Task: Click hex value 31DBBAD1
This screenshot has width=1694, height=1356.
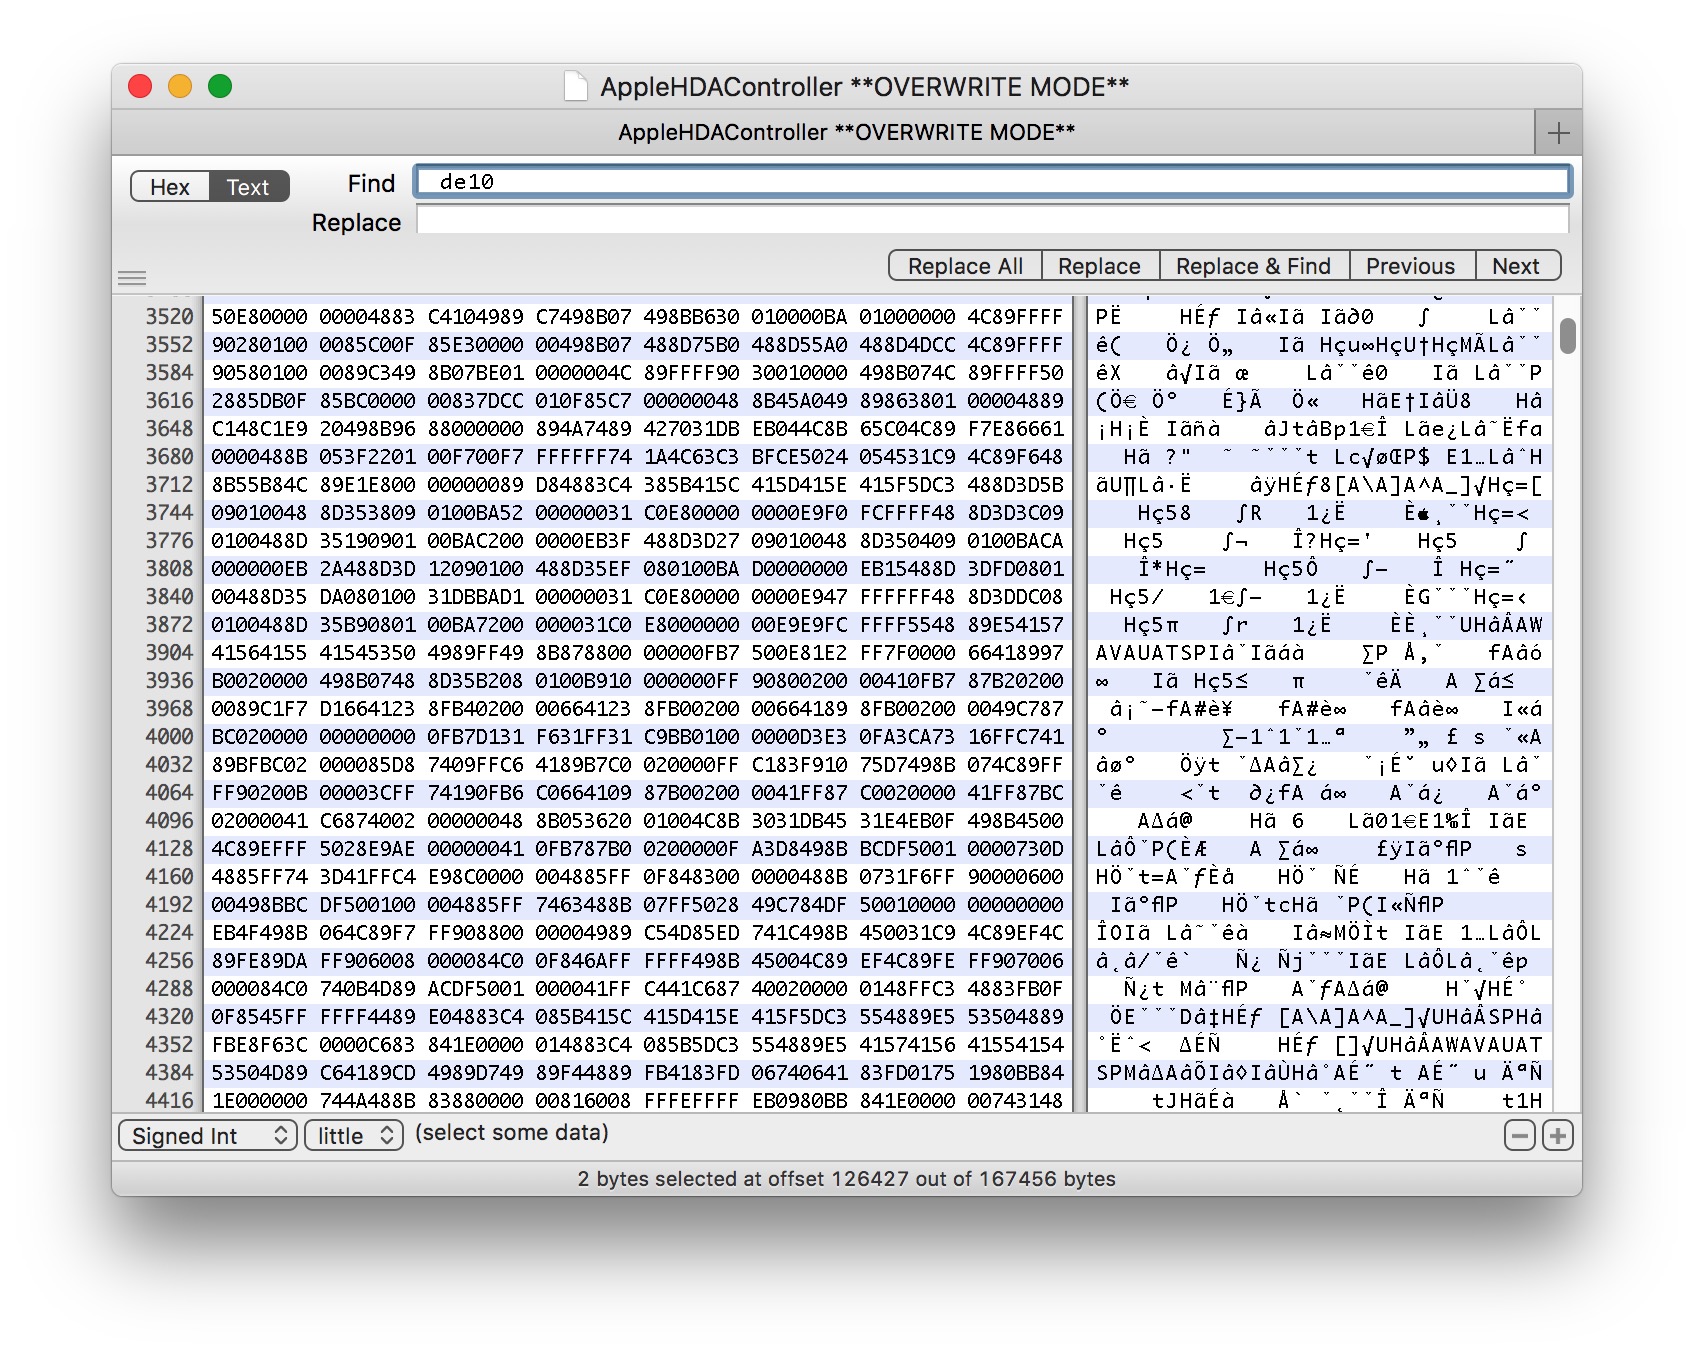Action: tap(476, 597)
